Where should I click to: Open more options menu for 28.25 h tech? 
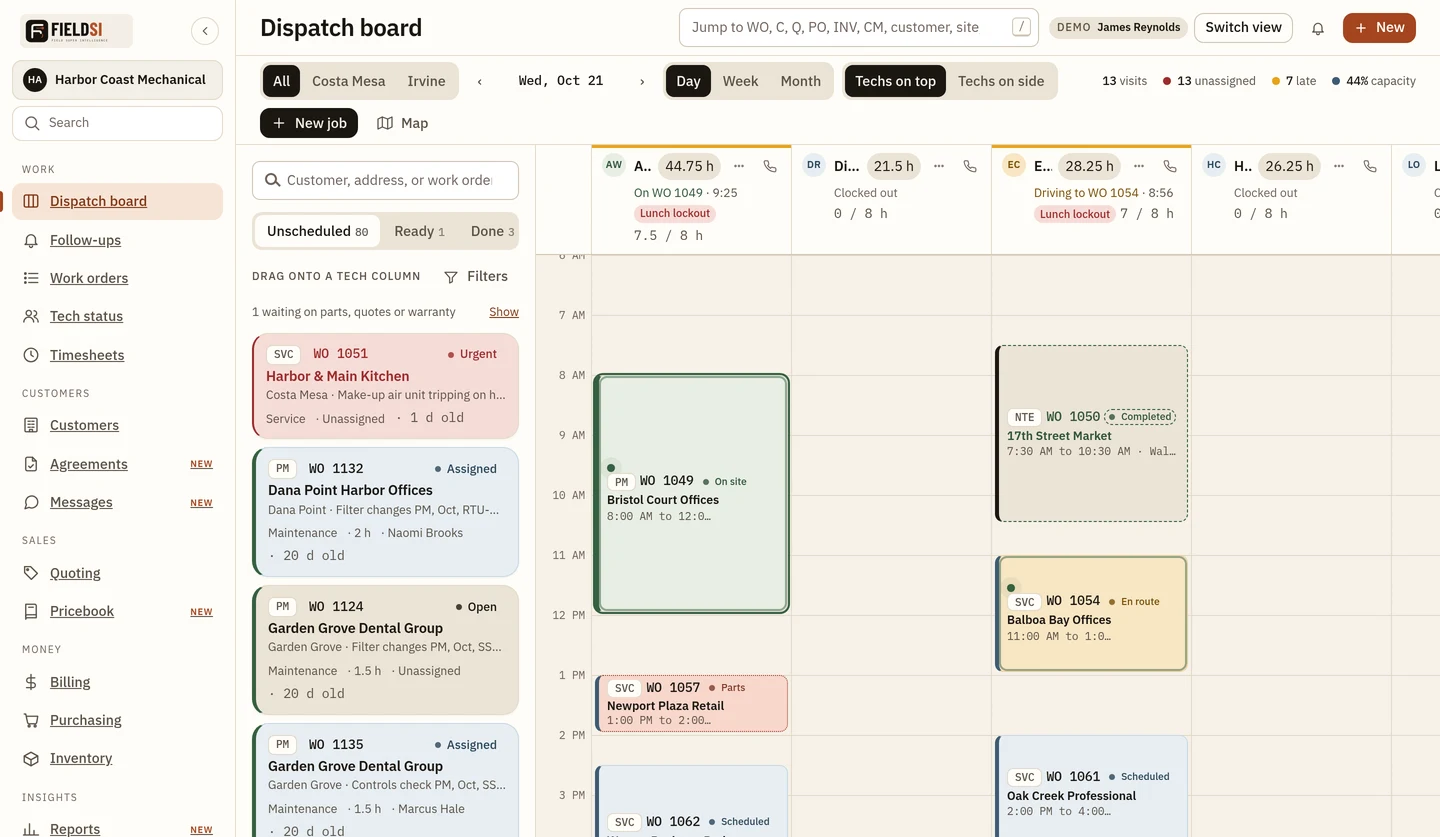coord(1139,166)
